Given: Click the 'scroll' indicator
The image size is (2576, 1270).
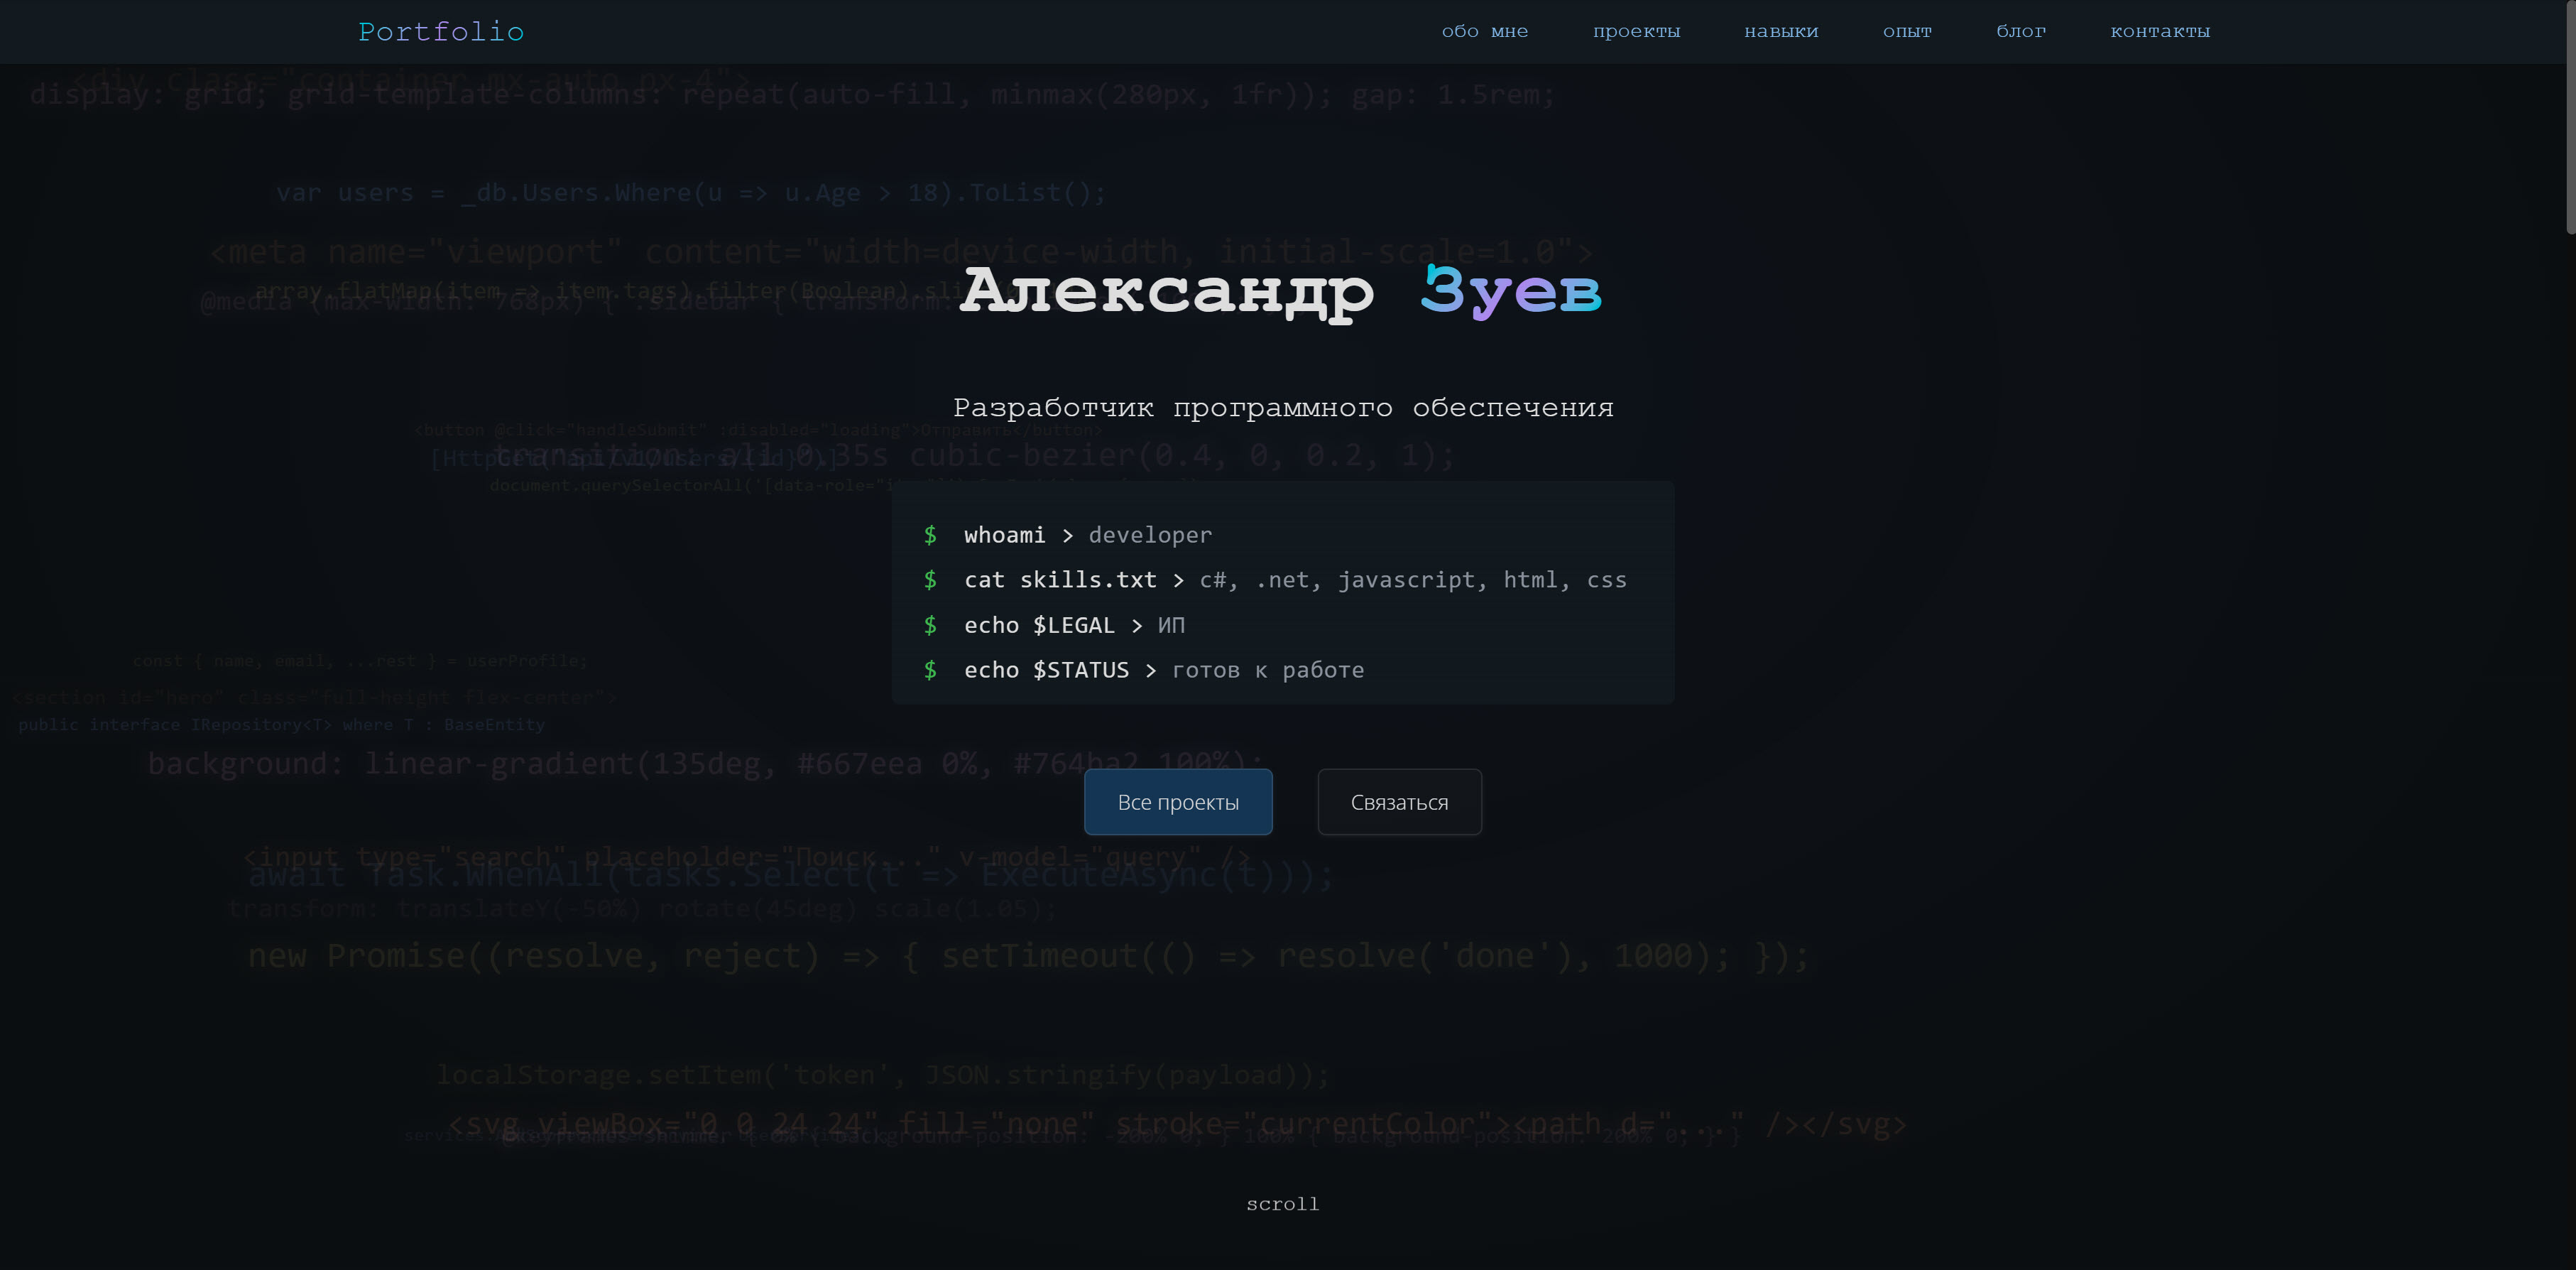Looking at the screenshot, I should tap(1282, 1204).
